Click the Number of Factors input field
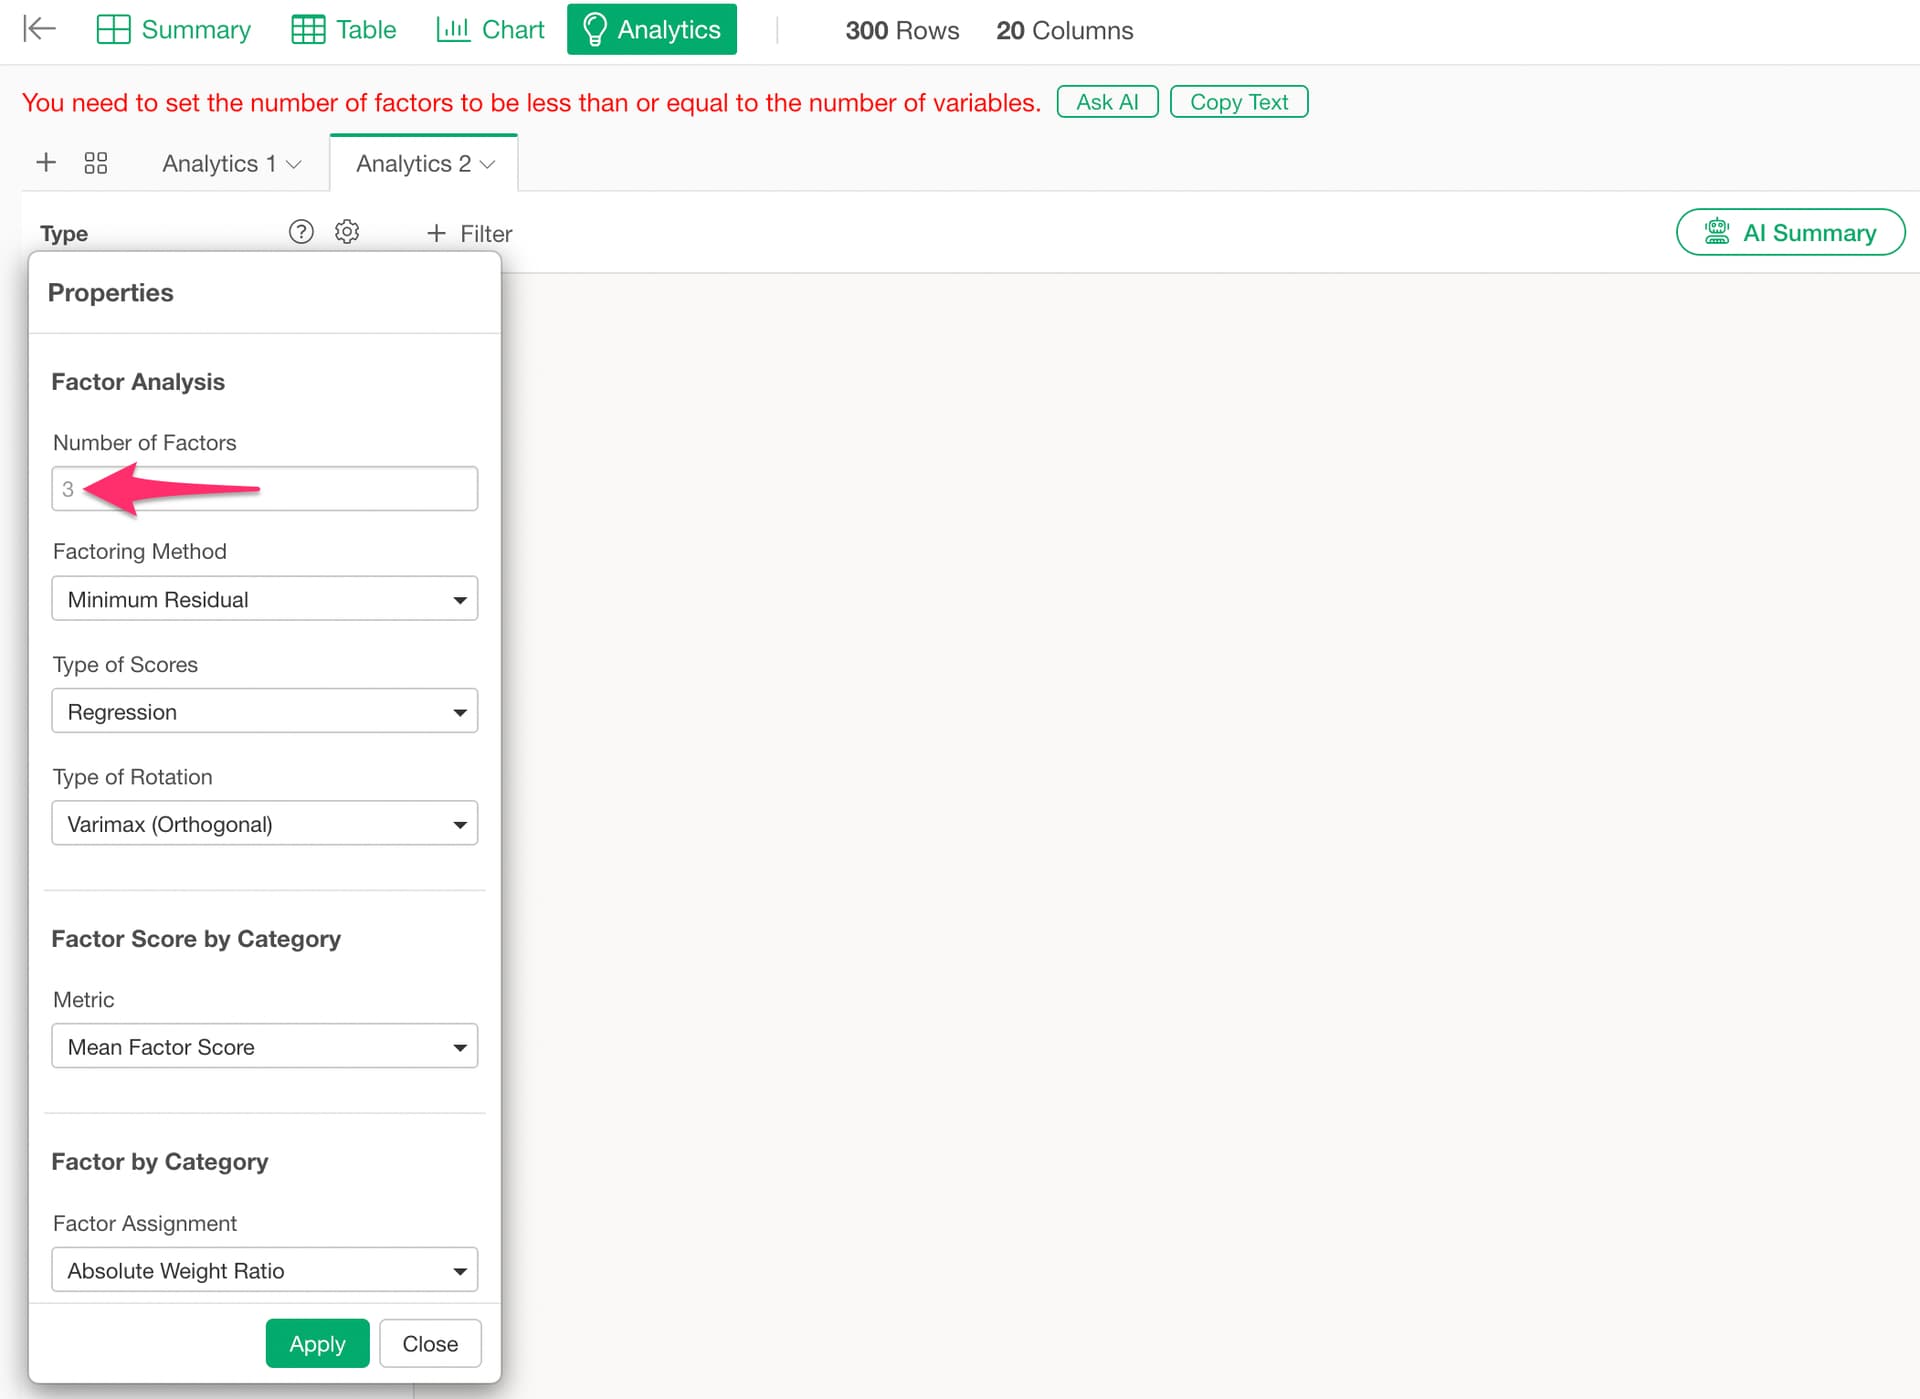This screenshot has width=1920, height=1399. (265, 489)
